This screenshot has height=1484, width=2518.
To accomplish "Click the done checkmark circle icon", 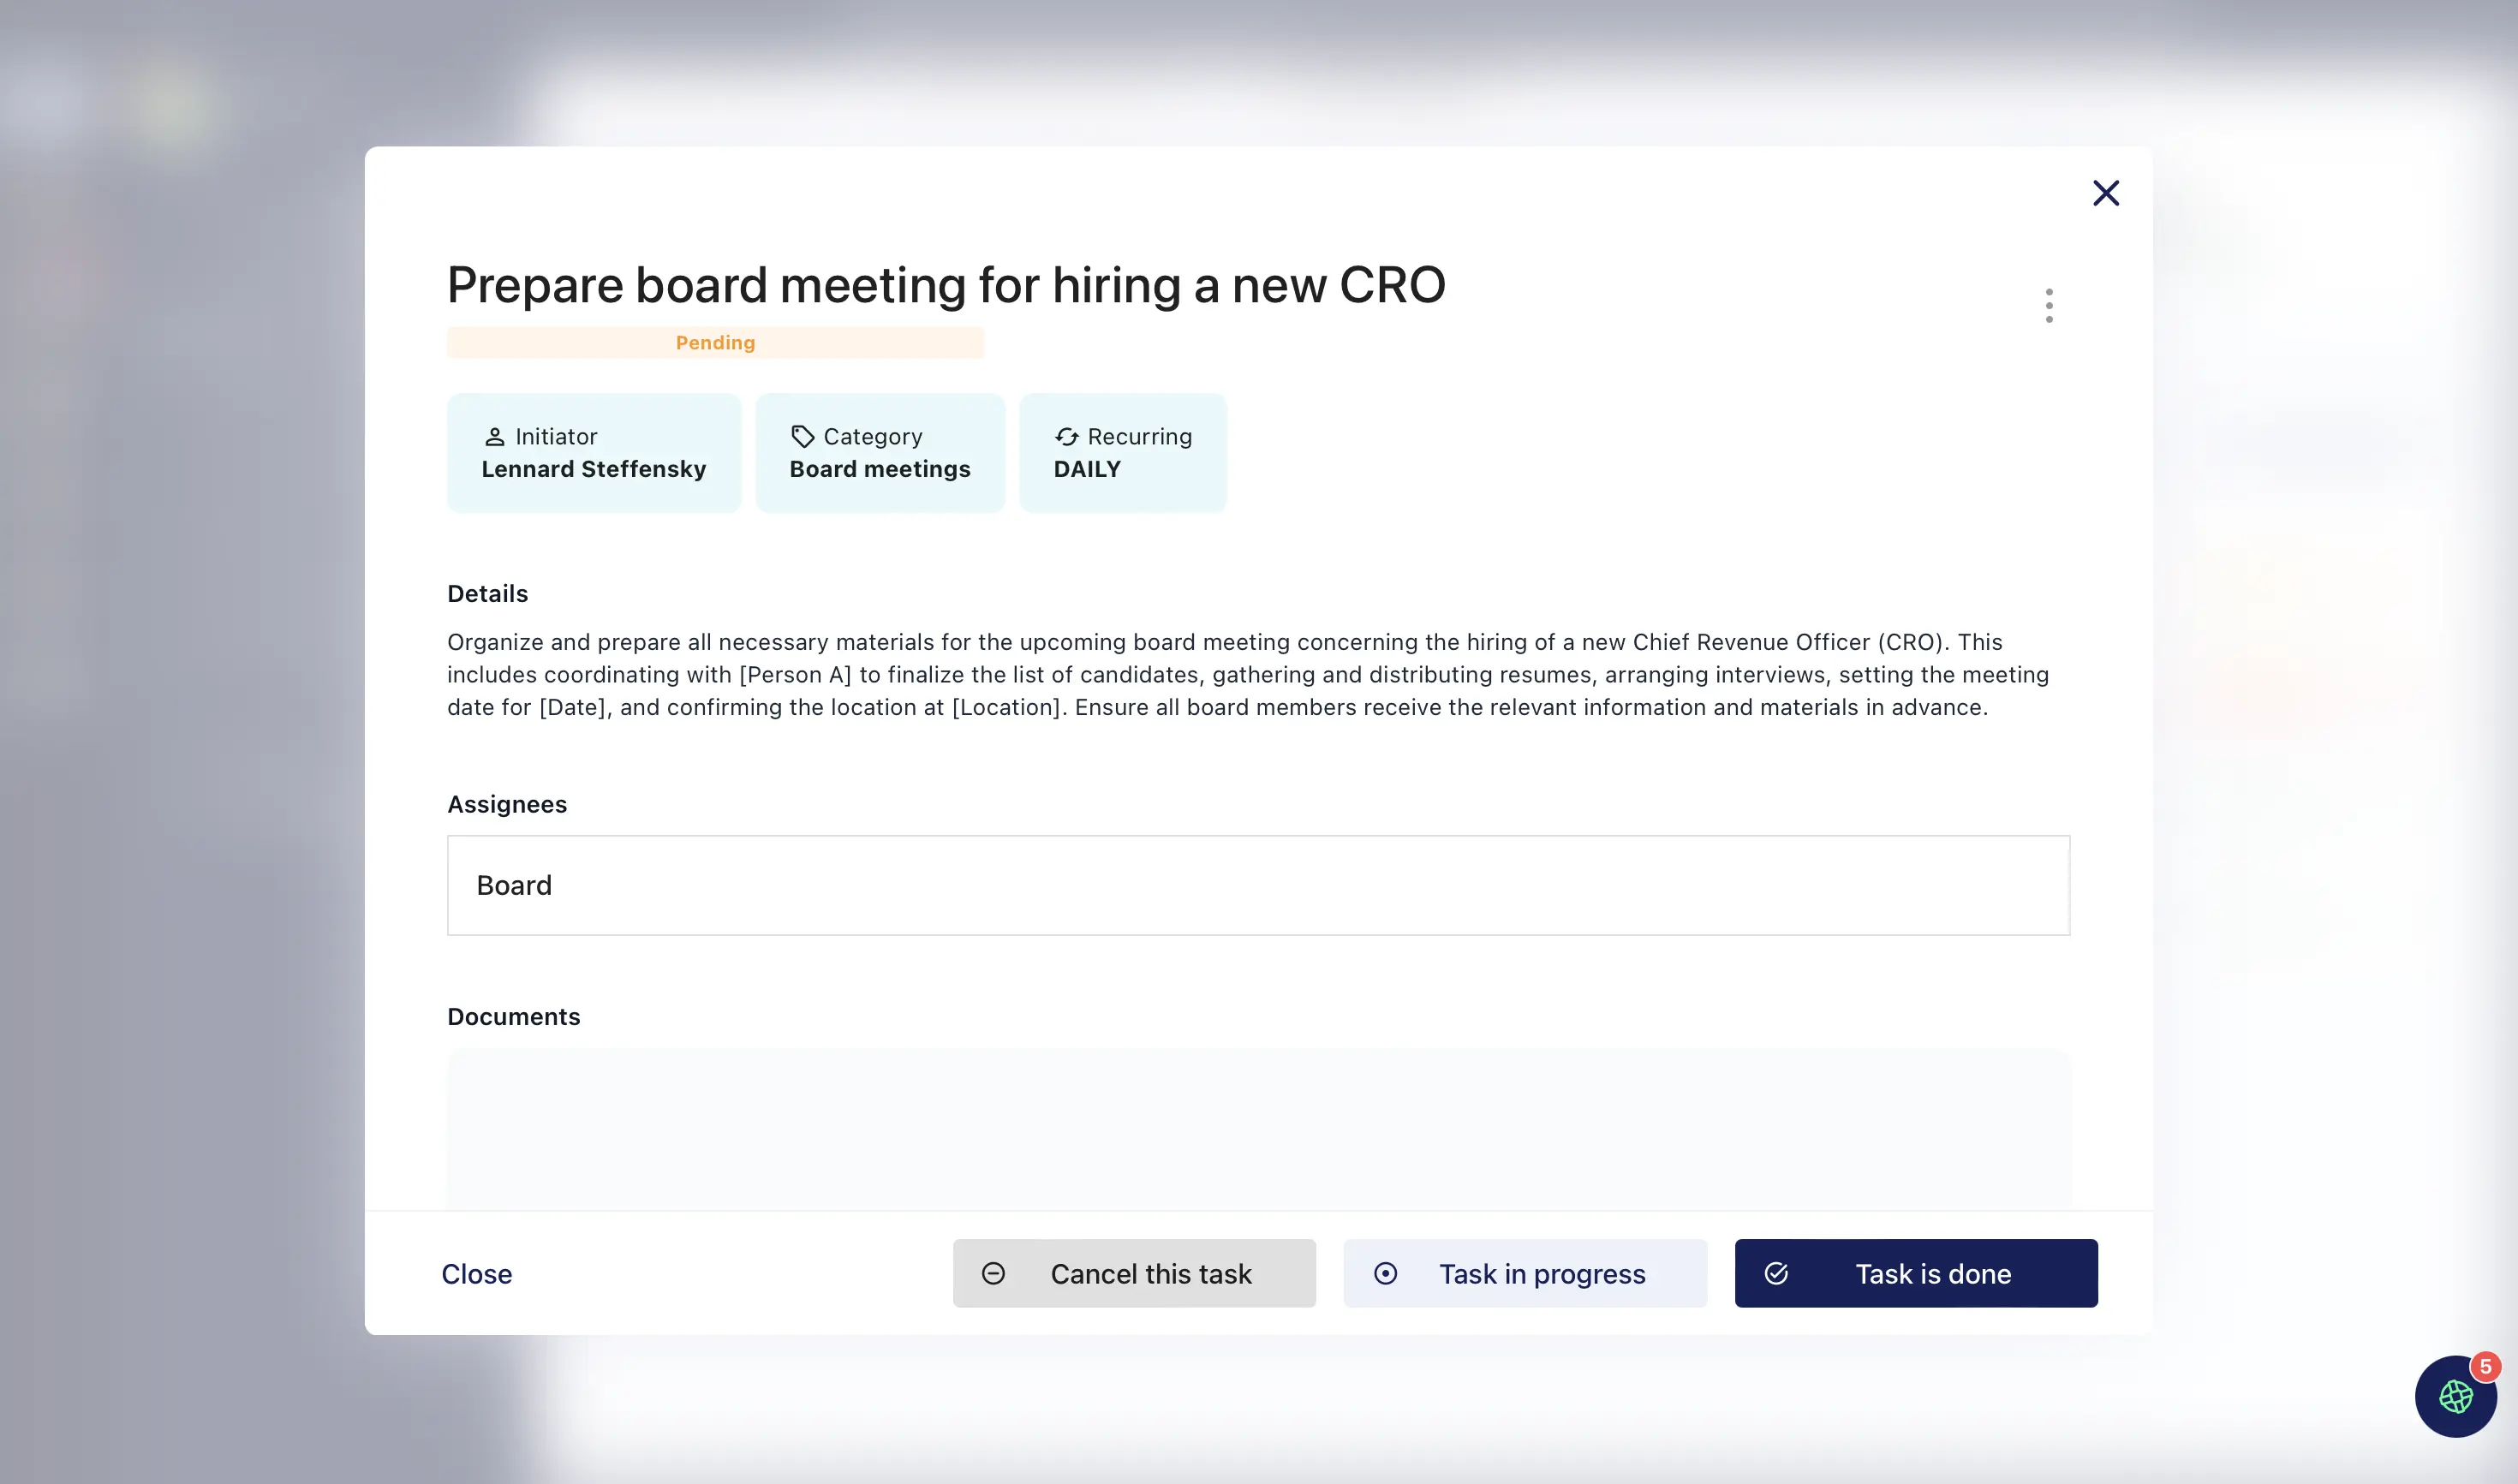I will tap(1776, 1273).
